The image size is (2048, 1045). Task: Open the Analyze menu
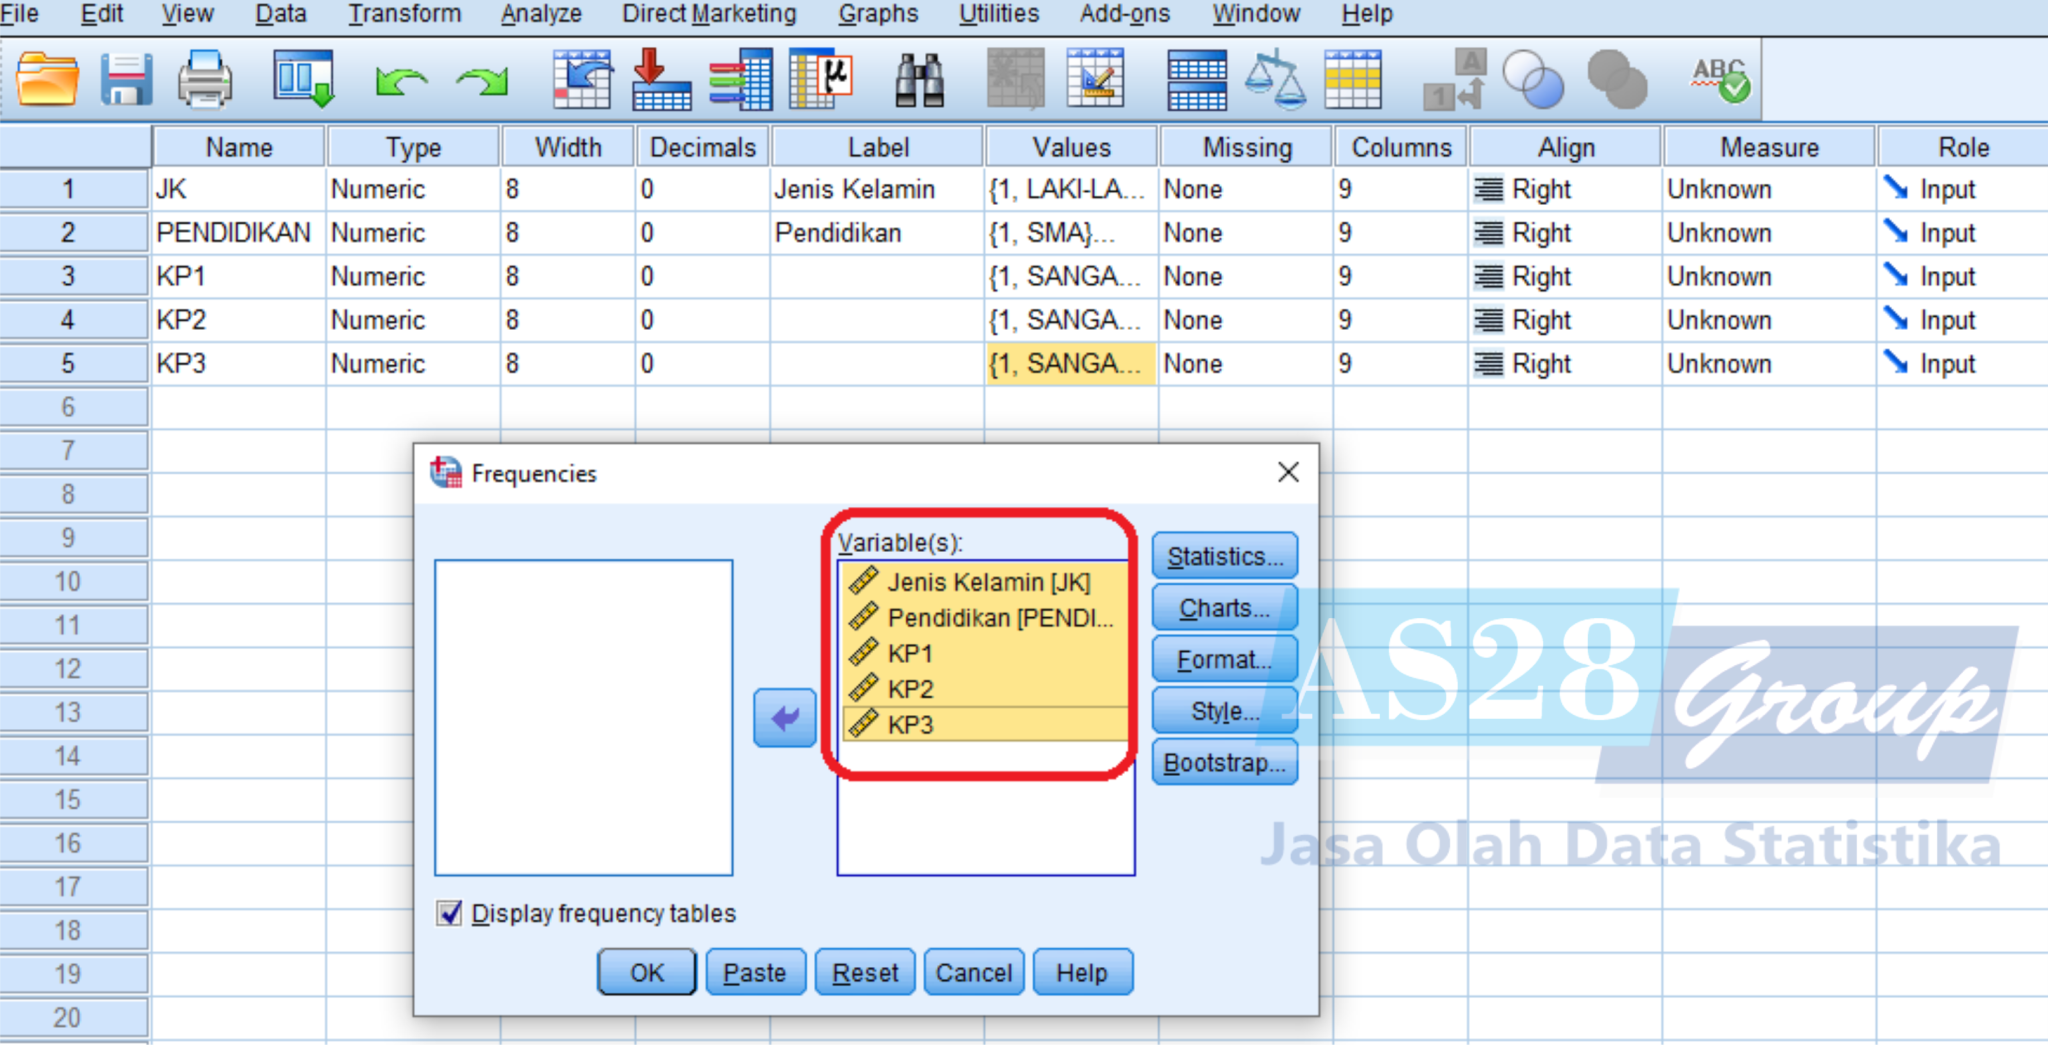540,14
